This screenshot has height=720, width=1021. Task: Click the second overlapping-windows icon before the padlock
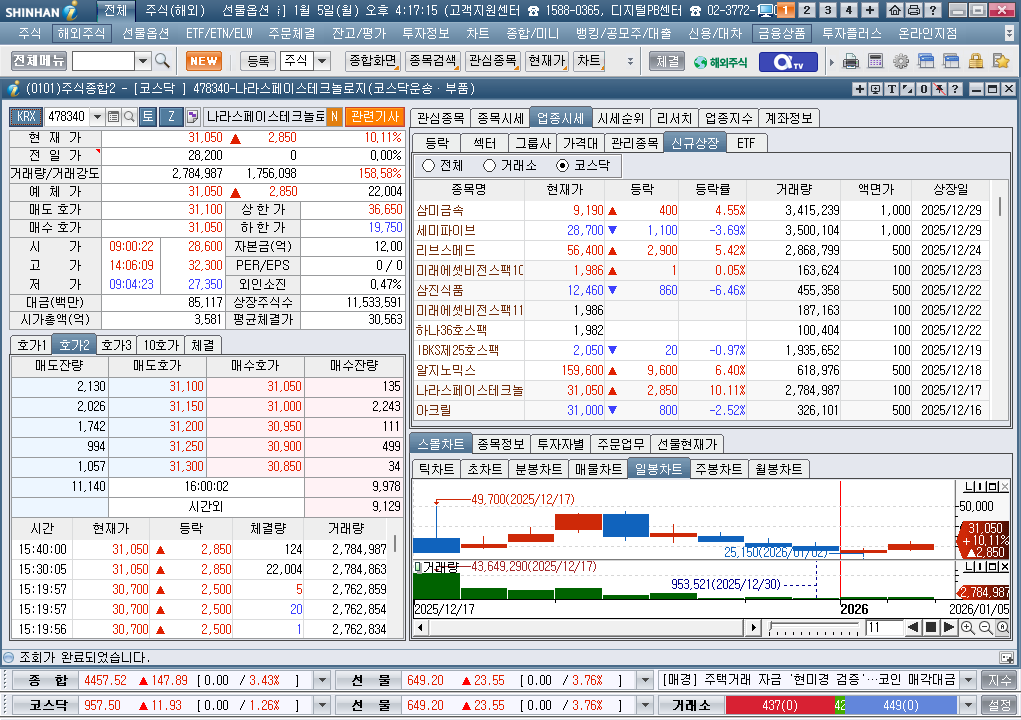tap(951, 61)
